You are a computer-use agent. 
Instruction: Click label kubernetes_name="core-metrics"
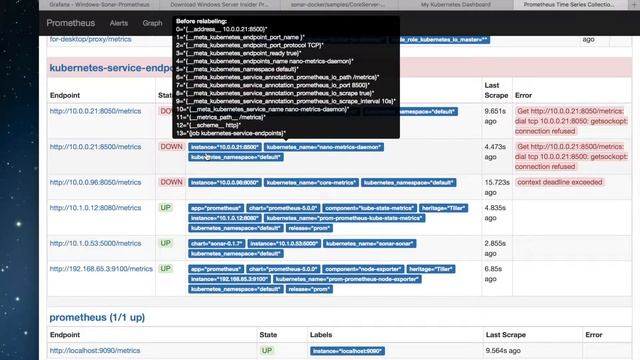click(311, 182)
